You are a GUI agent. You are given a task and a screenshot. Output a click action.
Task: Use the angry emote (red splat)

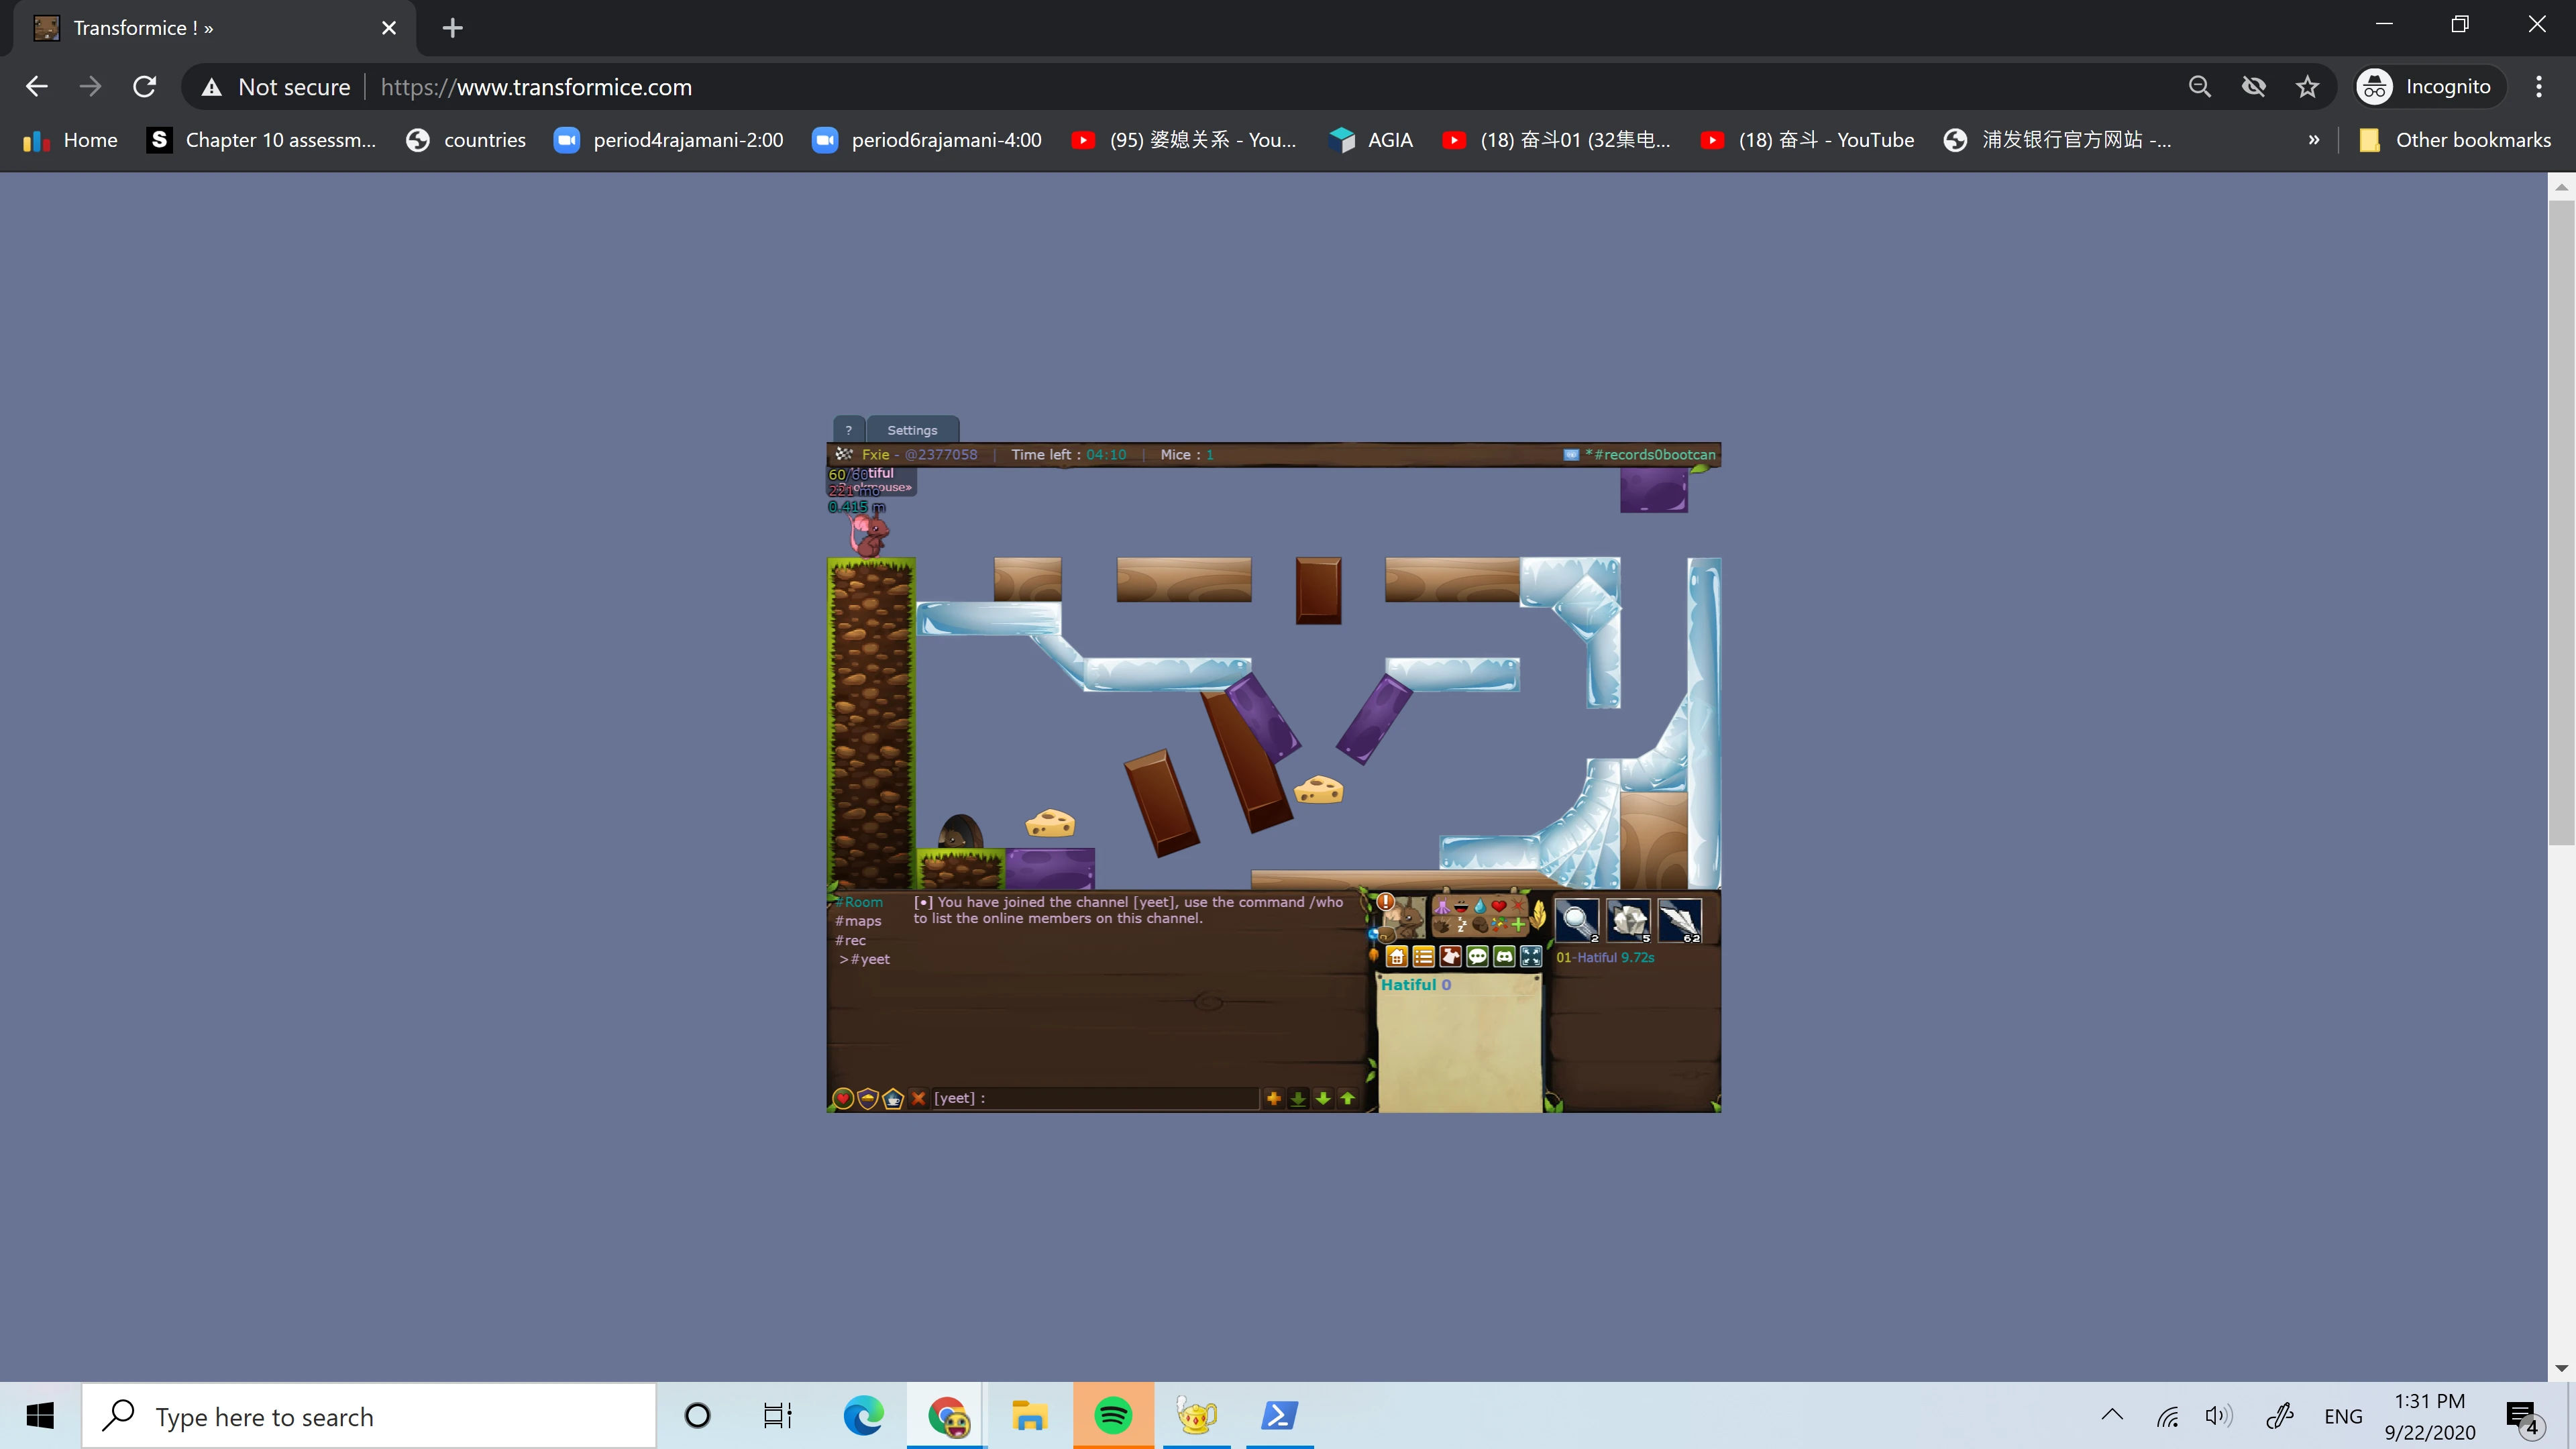coord(1518,906)
